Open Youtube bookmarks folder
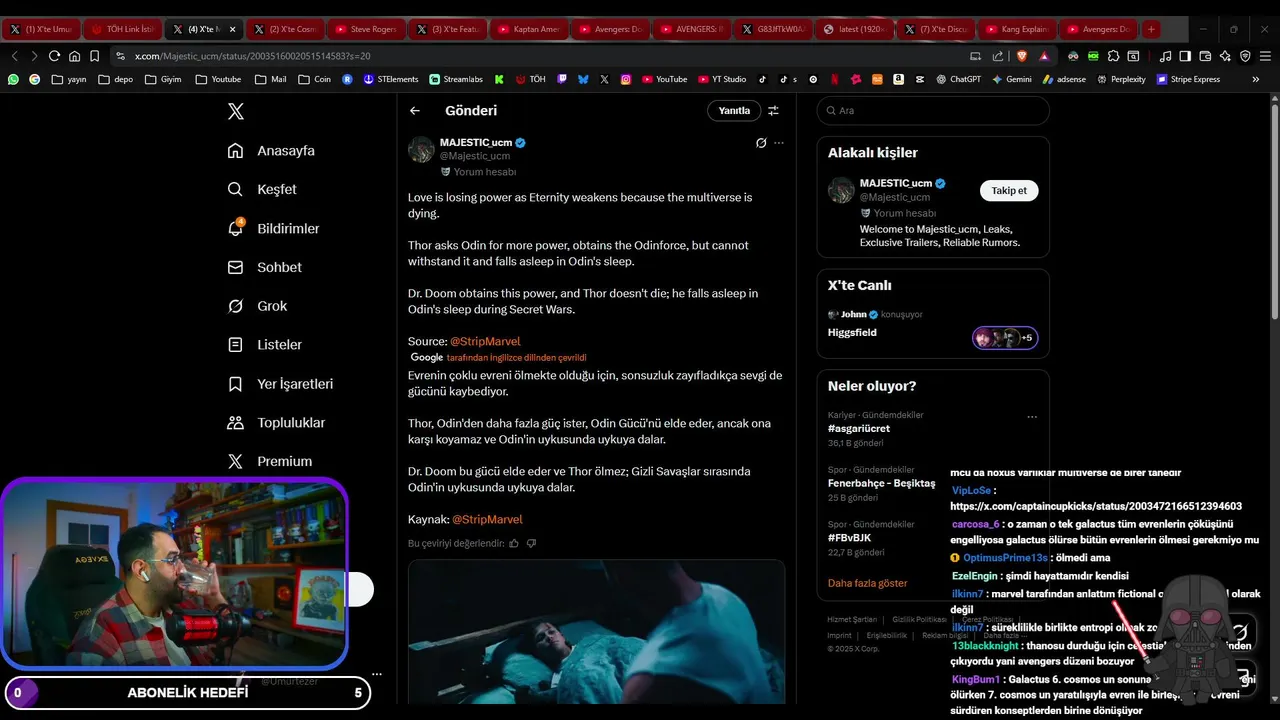The width and height of the screenshot is (1280, 720). [x=218, y=79]
